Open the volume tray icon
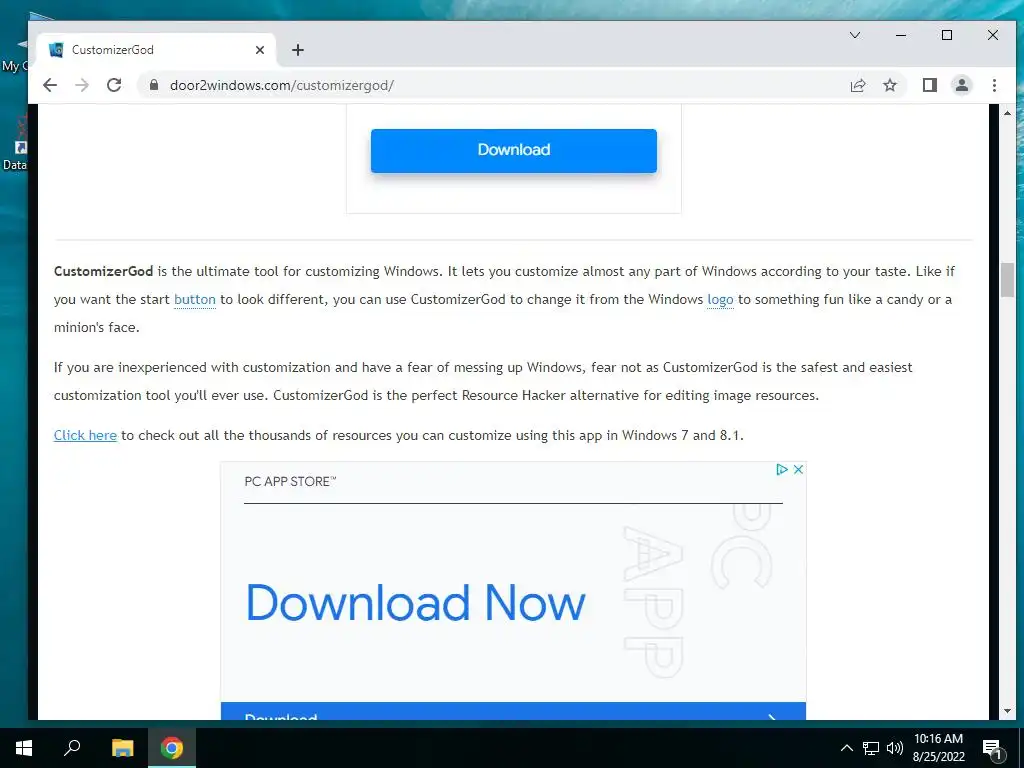 click(x=895, y=748)
